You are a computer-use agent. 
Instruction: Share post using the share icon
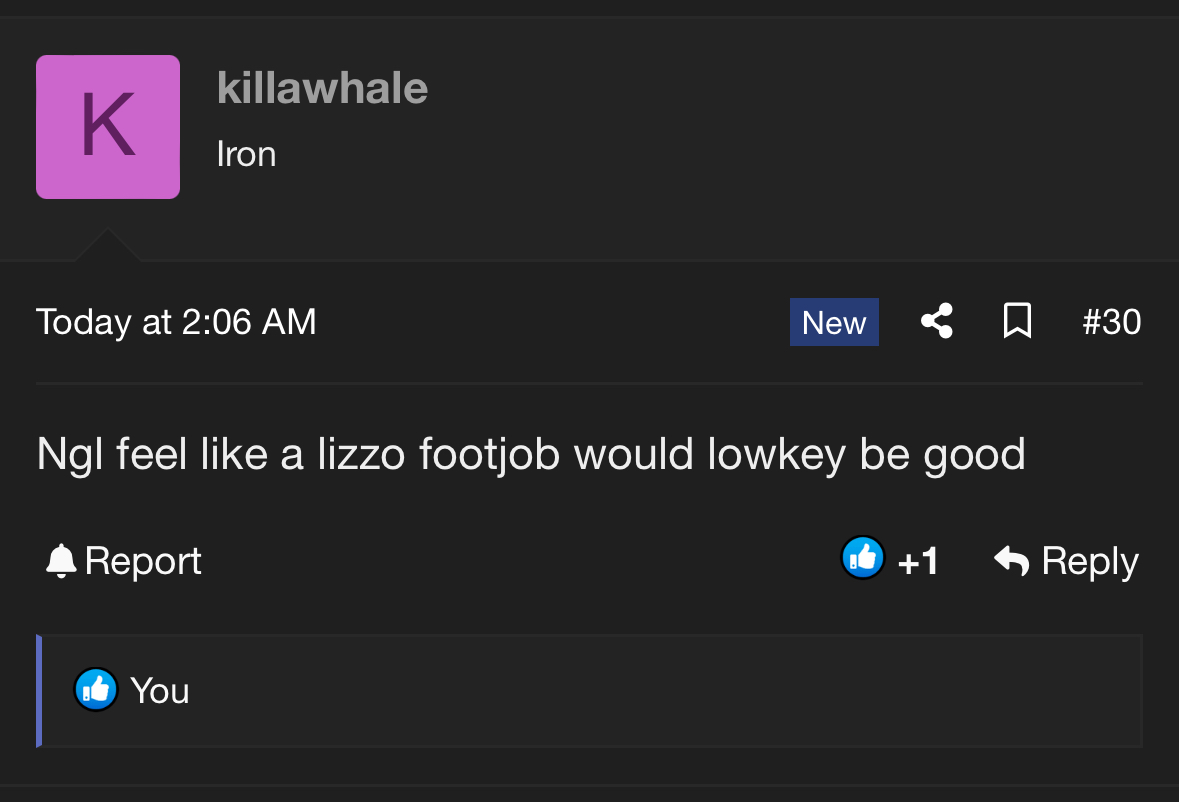936,322
